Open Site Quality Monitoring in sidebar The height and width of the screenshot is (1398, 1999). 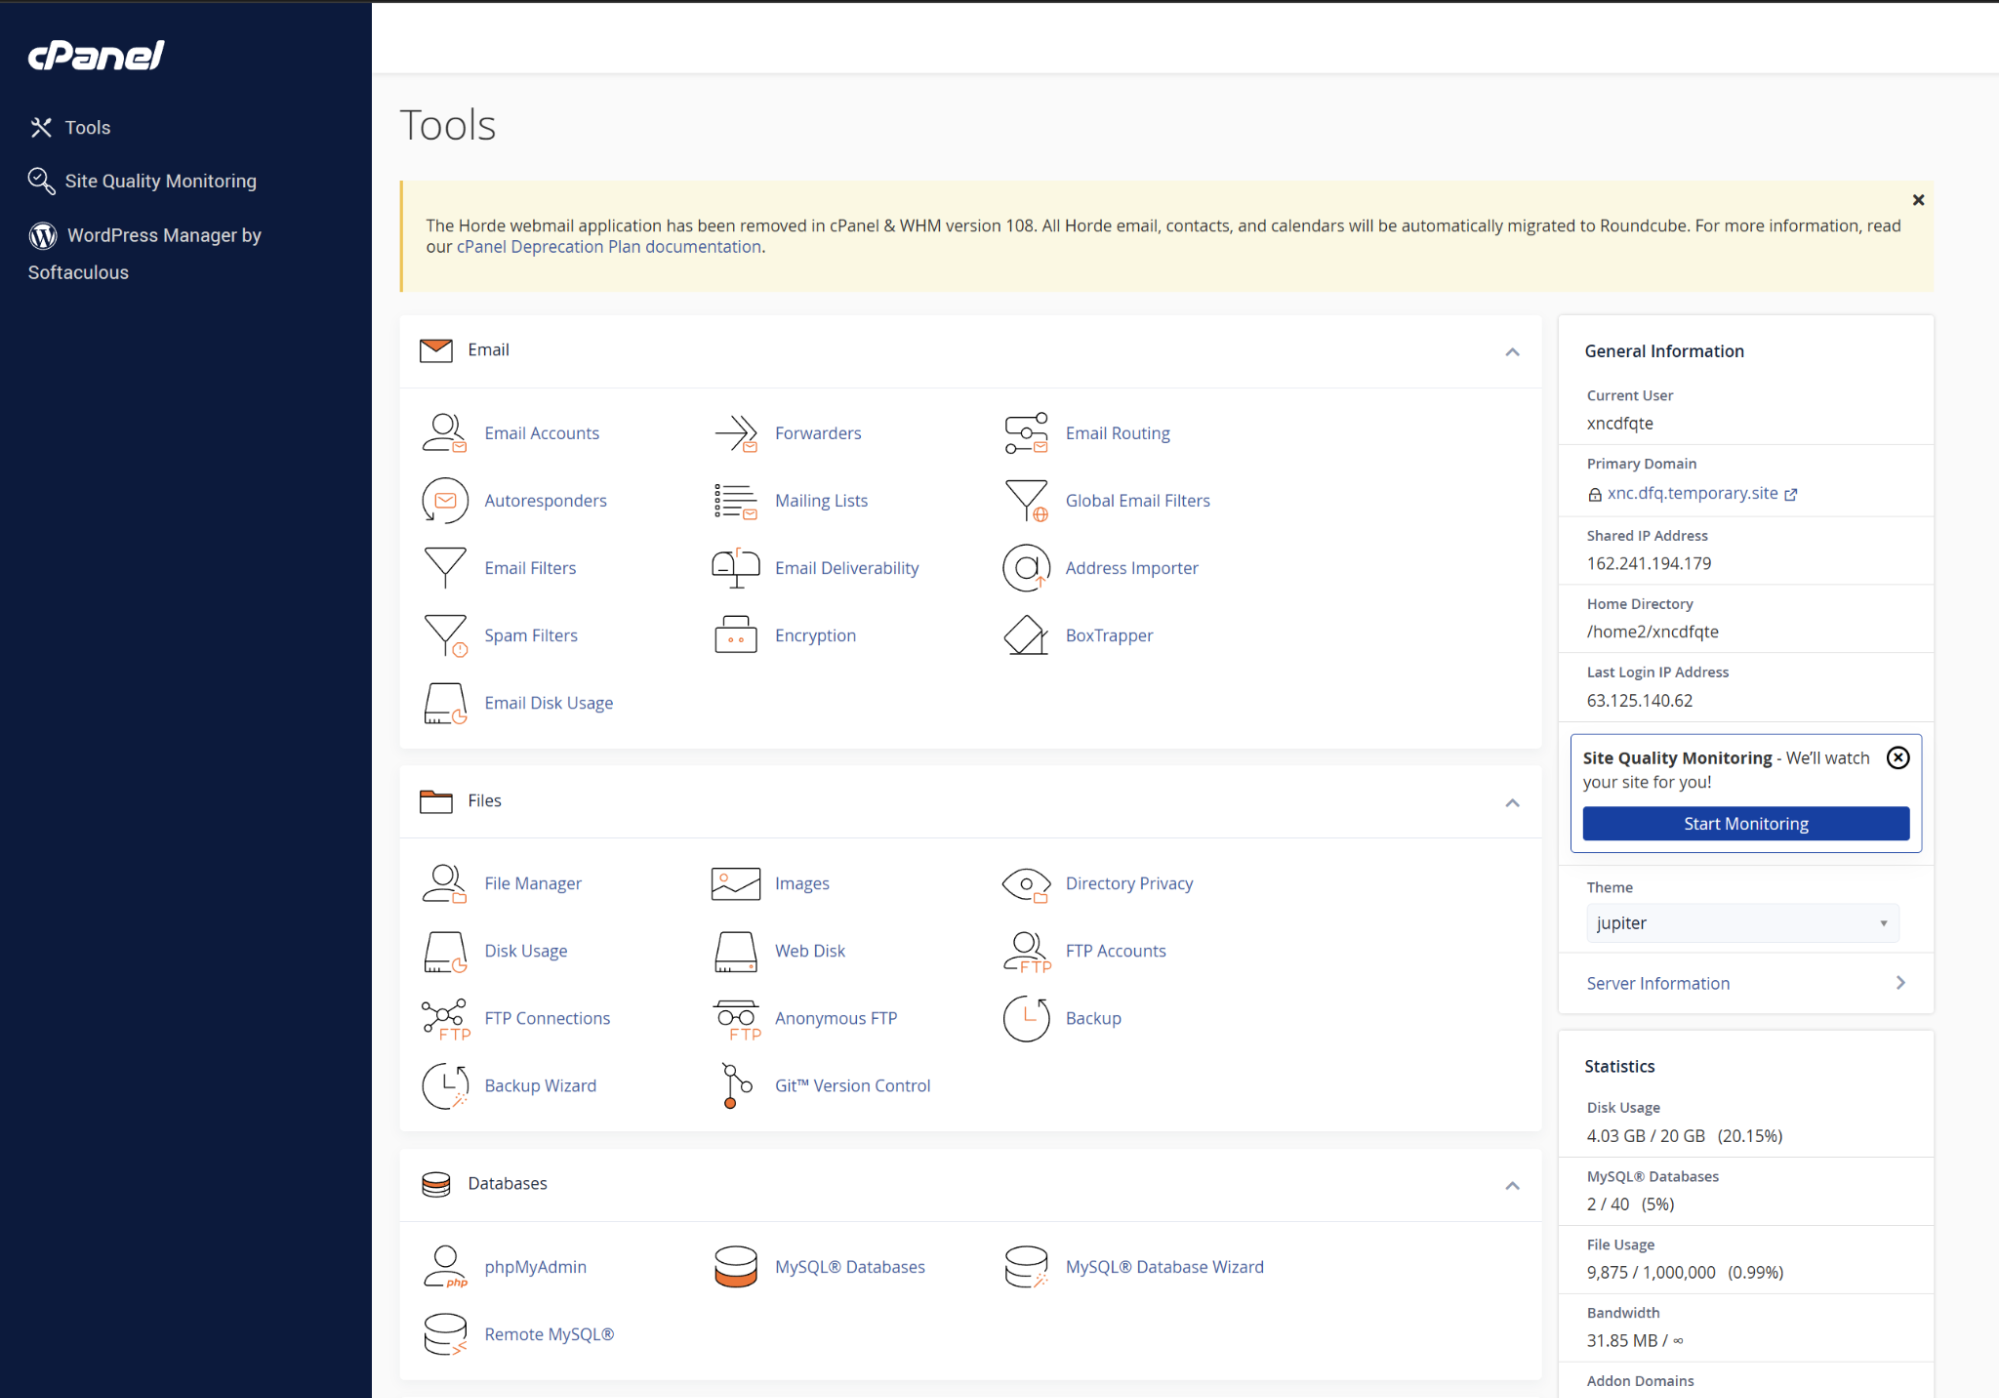tap(143, 181)
